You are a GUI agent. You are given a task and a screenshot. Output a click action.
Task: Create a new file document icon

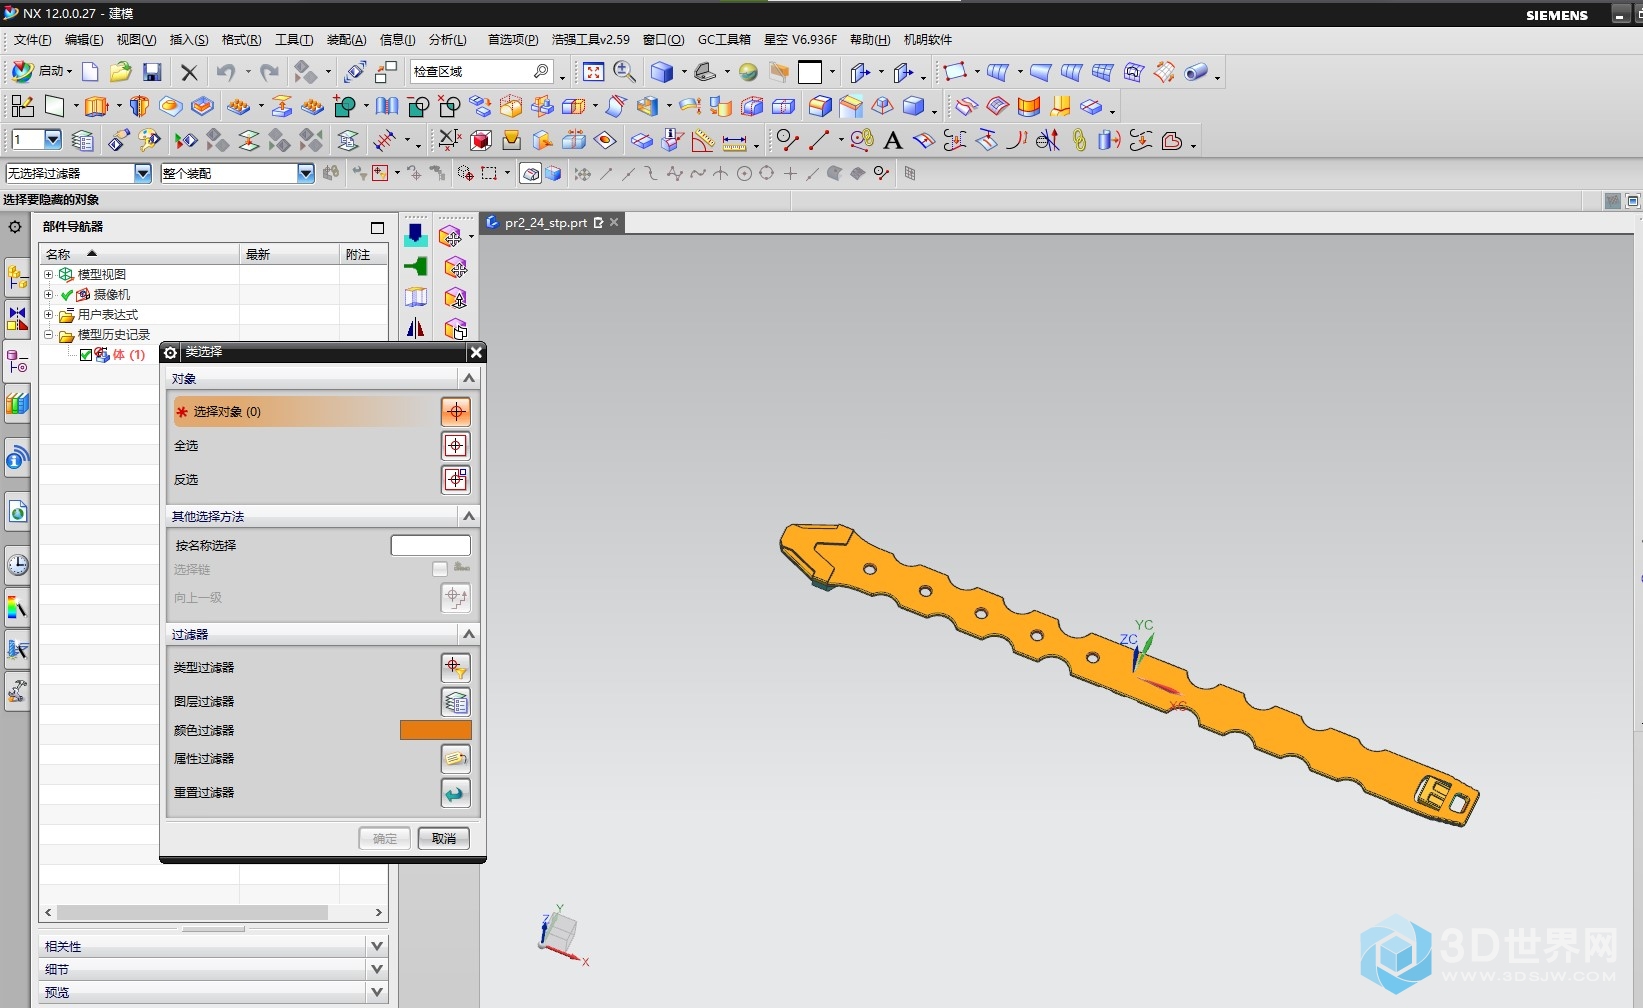click(x=90, y=72)
